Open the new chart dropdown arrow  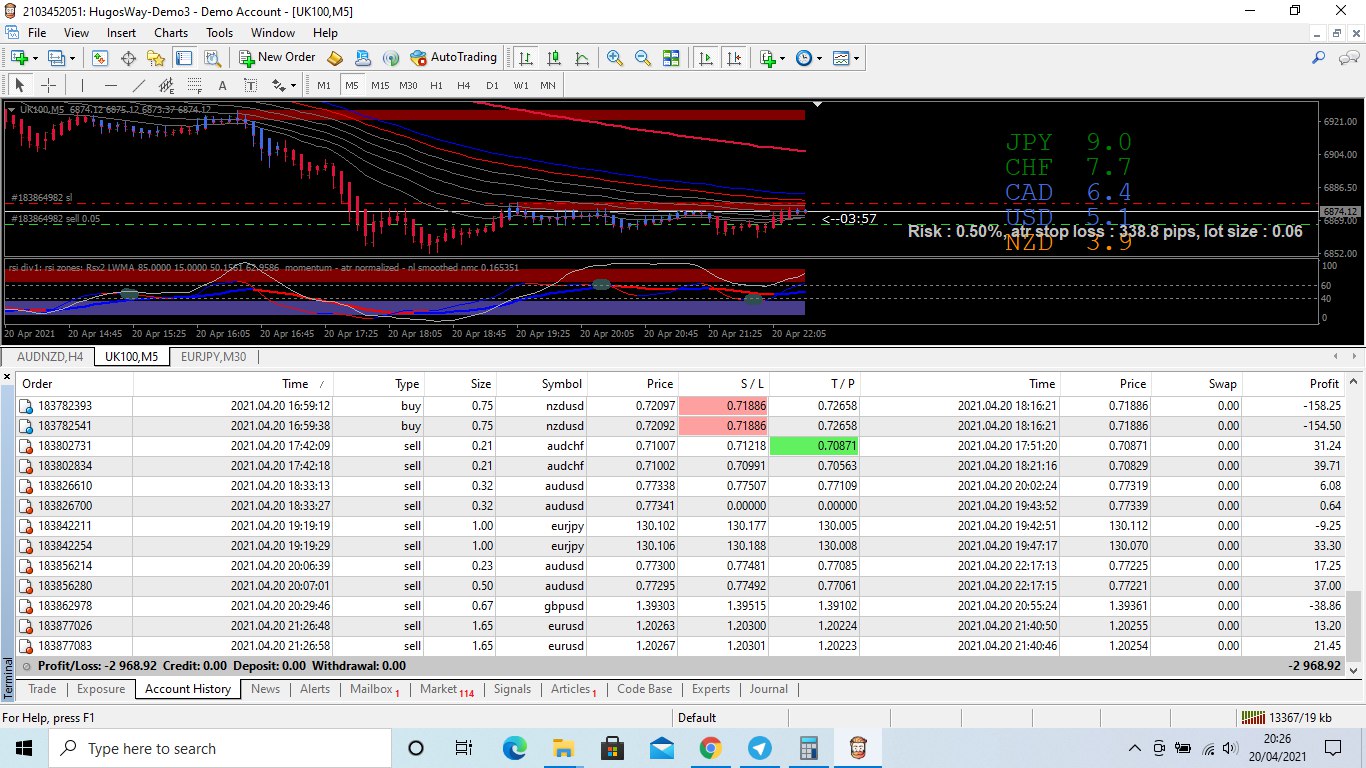click(x=34, y=58)
